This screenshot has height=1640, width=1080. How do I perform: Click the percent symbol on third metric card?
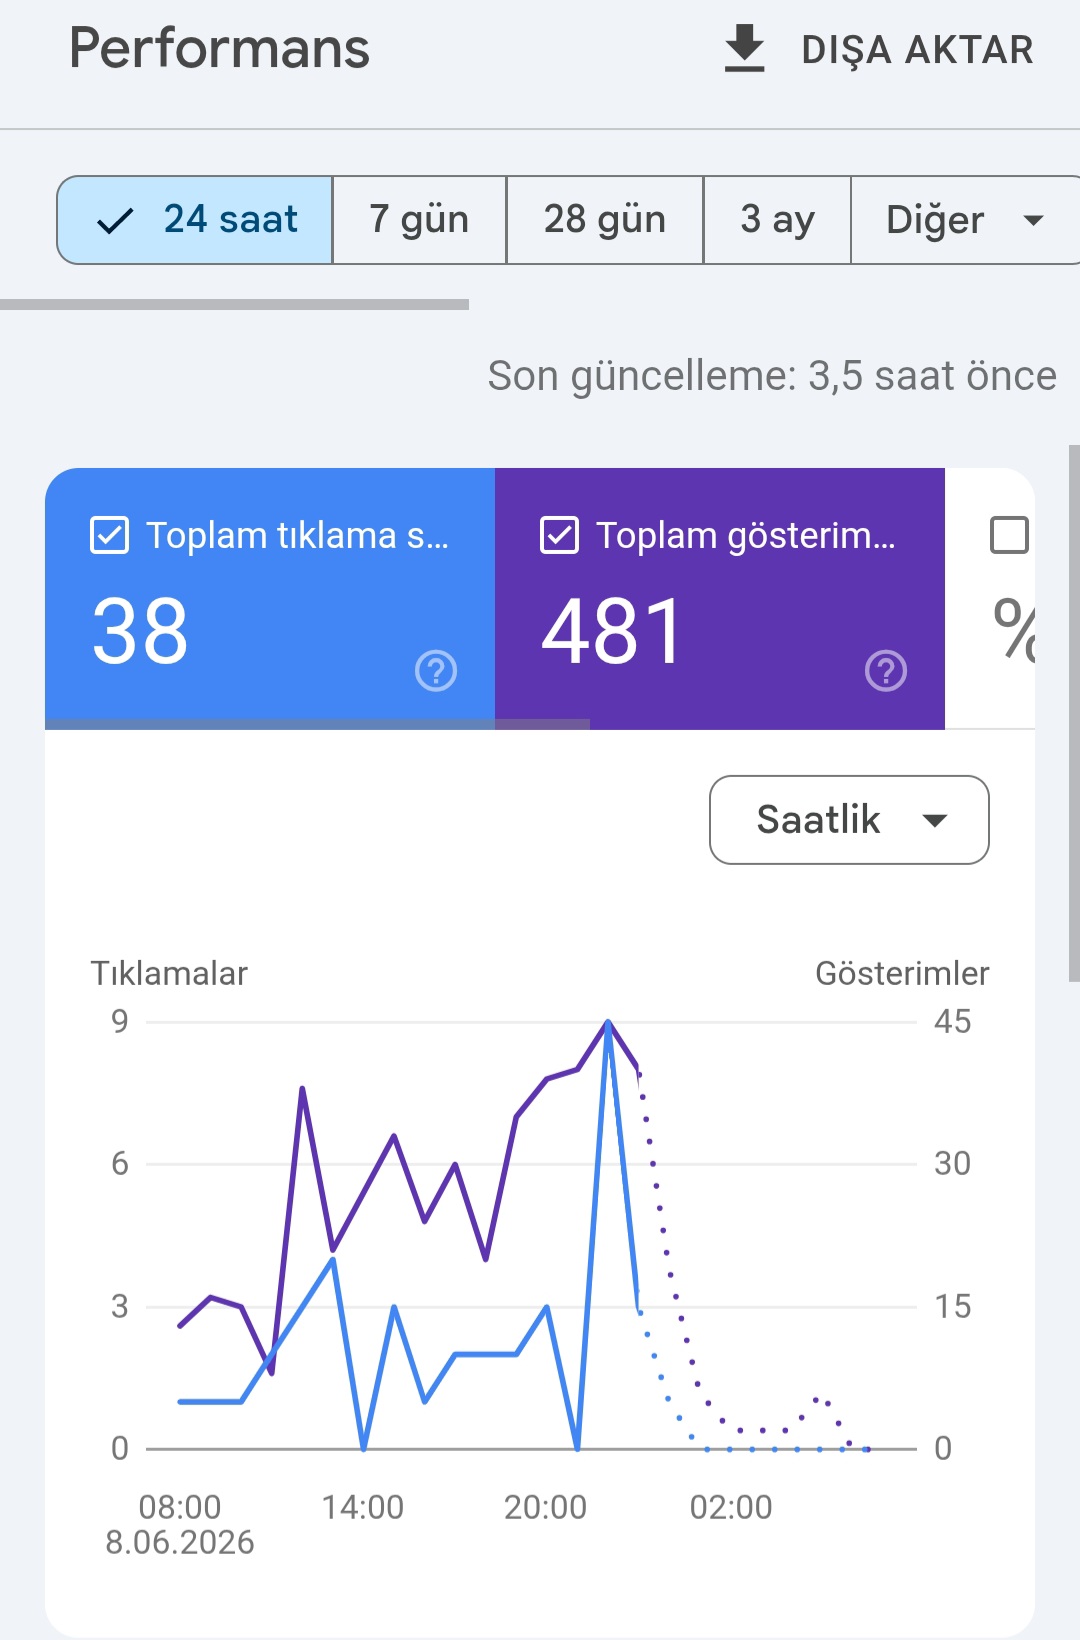pos(1013,630)
